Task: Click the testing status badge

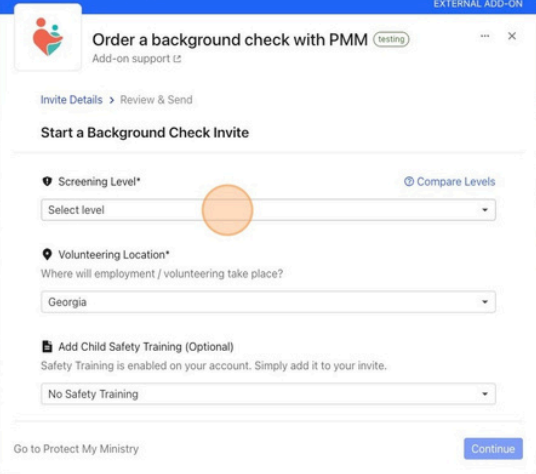Action: click(x=391, y=39)
